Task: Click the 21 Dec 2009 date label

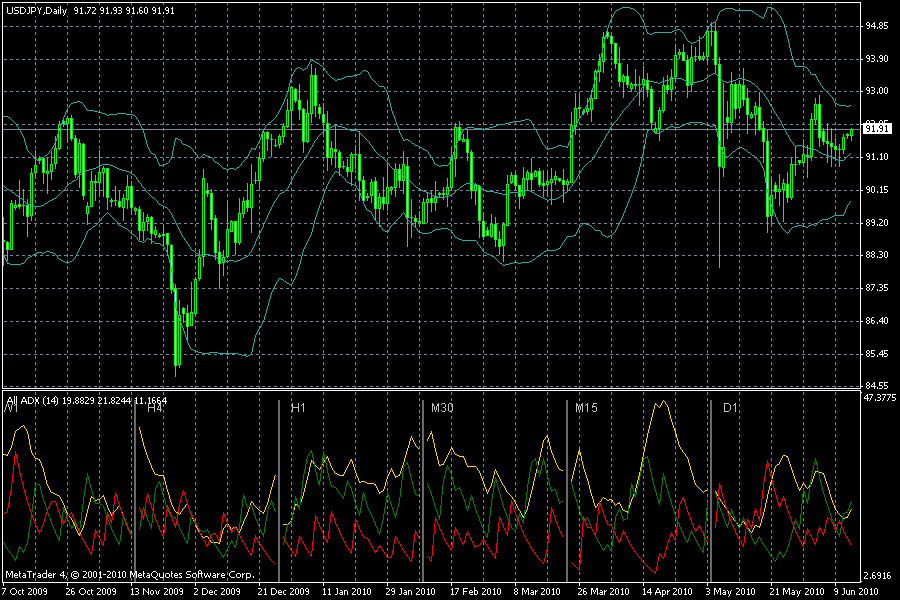Action: coord(284,591)
